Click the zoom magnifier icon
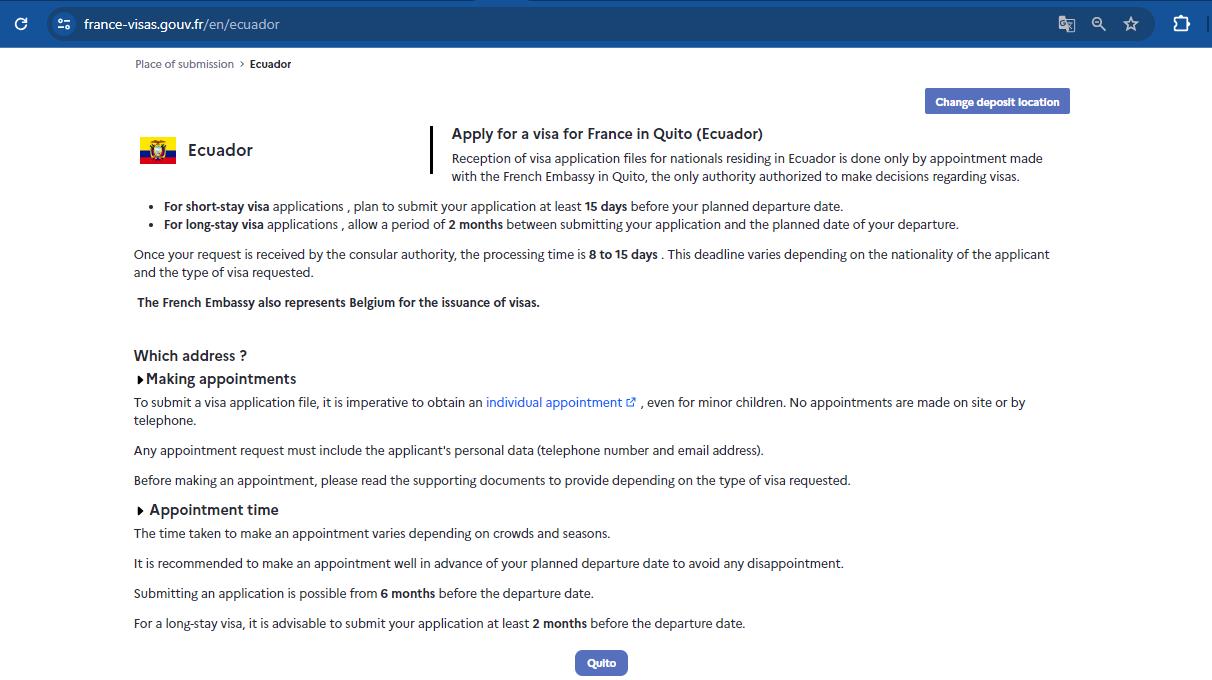Image resolution: width=1212 pixels, height=680 pixels. click(1098, 24)
